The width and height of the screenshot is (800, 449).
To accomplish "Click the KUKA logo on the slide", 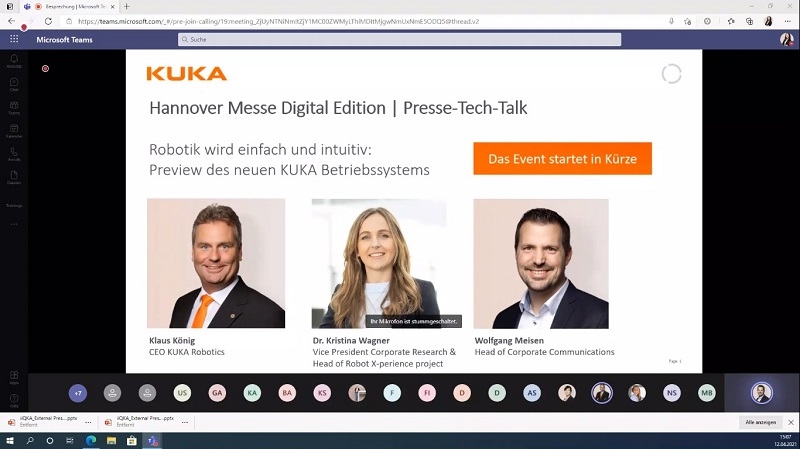I will click(x=187, y=74).
